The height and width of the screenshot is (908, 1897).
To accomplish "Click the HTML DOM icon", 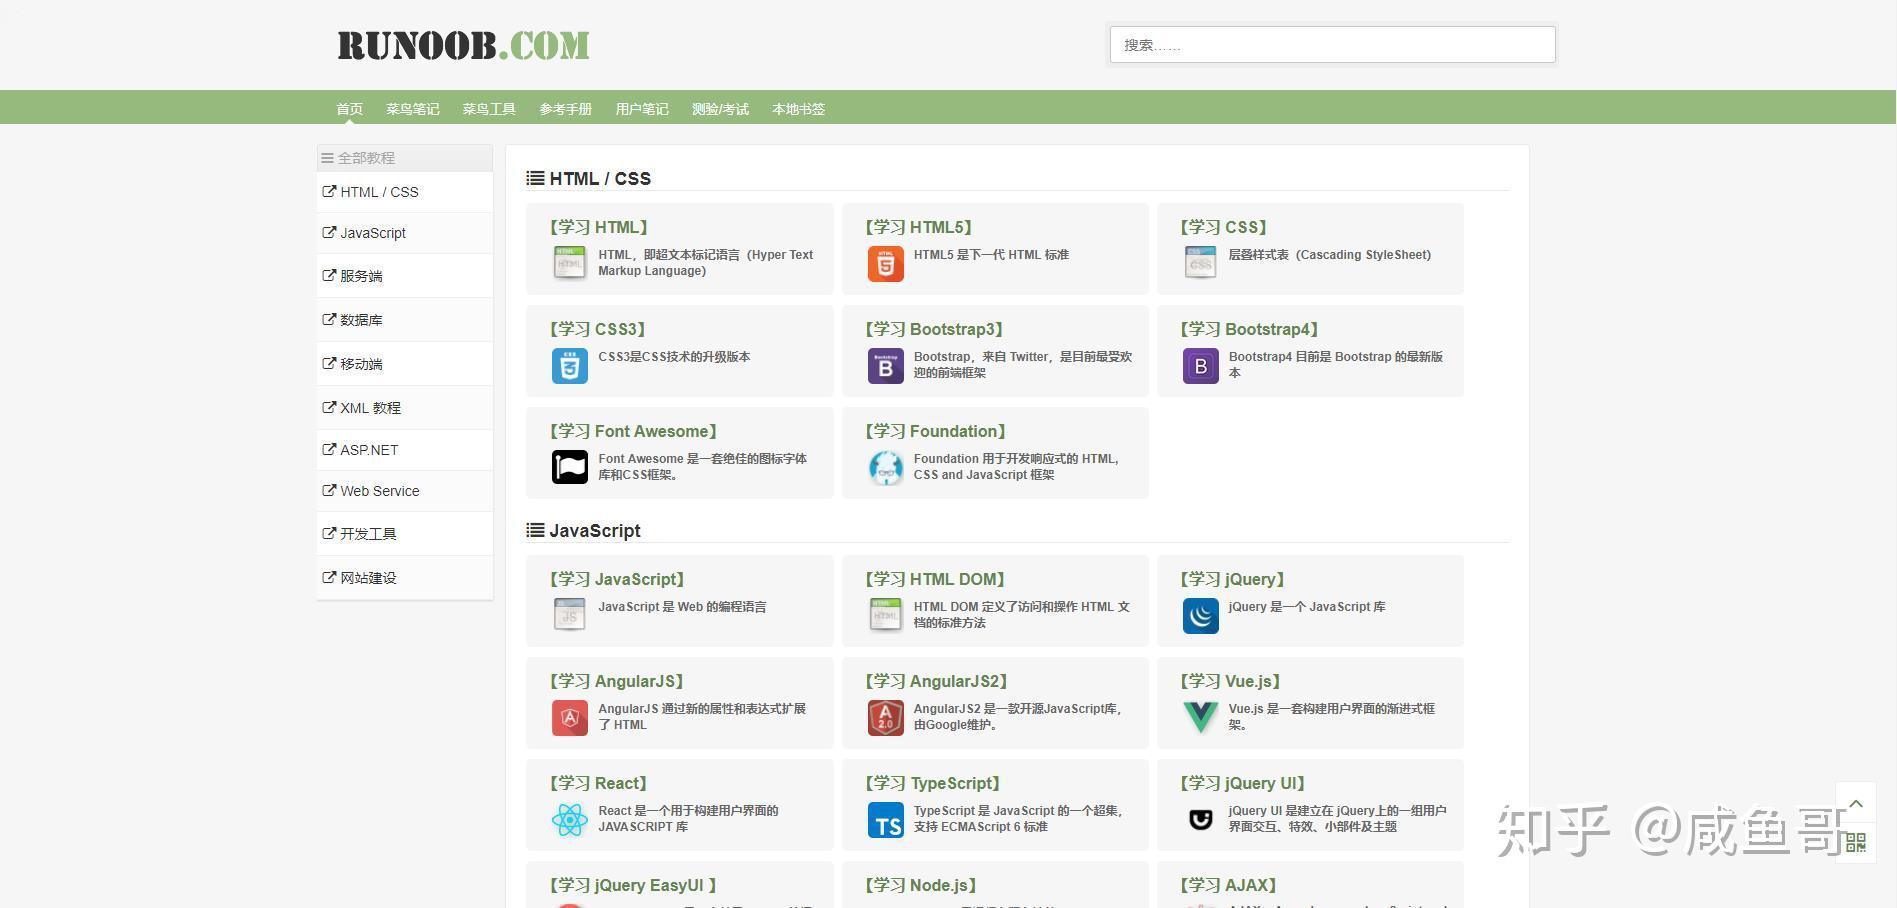I will pyautogui.click(x=885, y=615).
